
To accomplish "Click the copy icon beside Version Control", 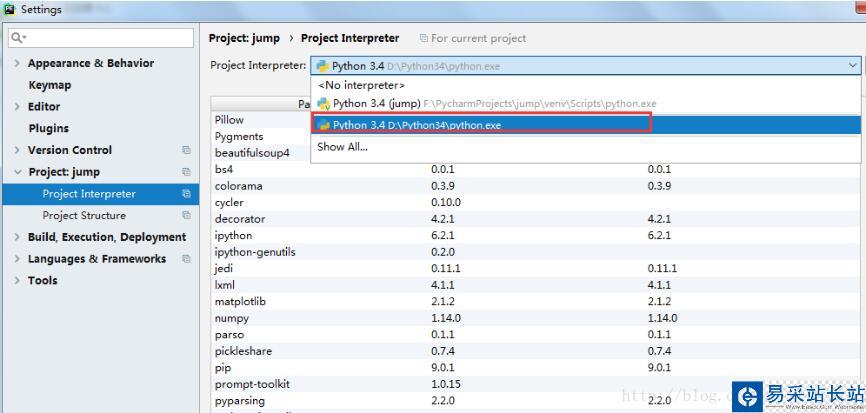I will [186, 150].
